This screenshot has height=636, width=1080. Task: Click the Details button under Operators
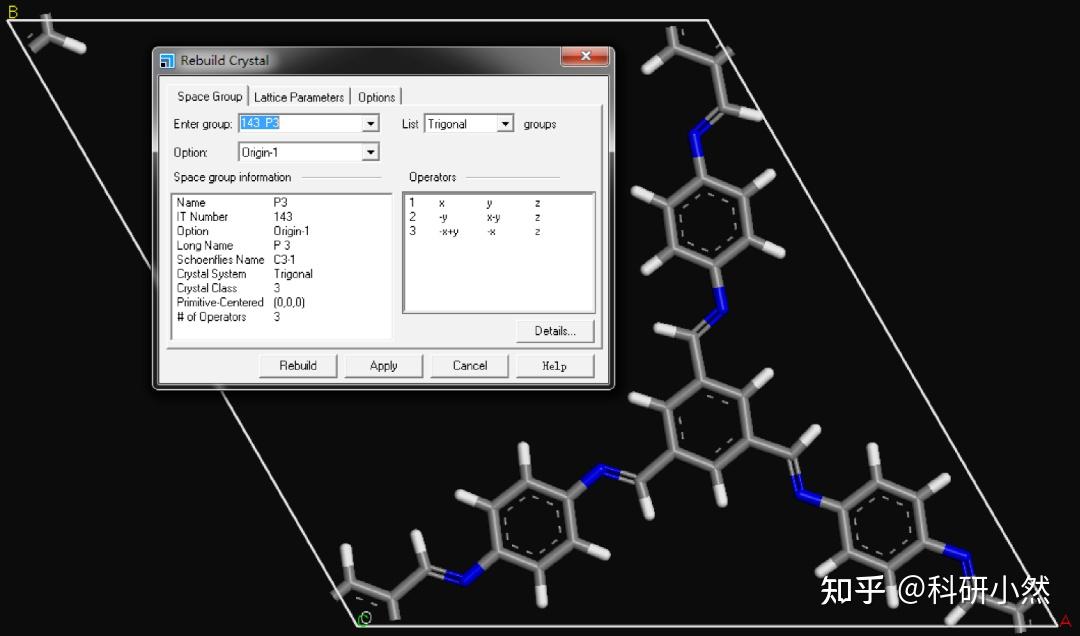(556, 330)
